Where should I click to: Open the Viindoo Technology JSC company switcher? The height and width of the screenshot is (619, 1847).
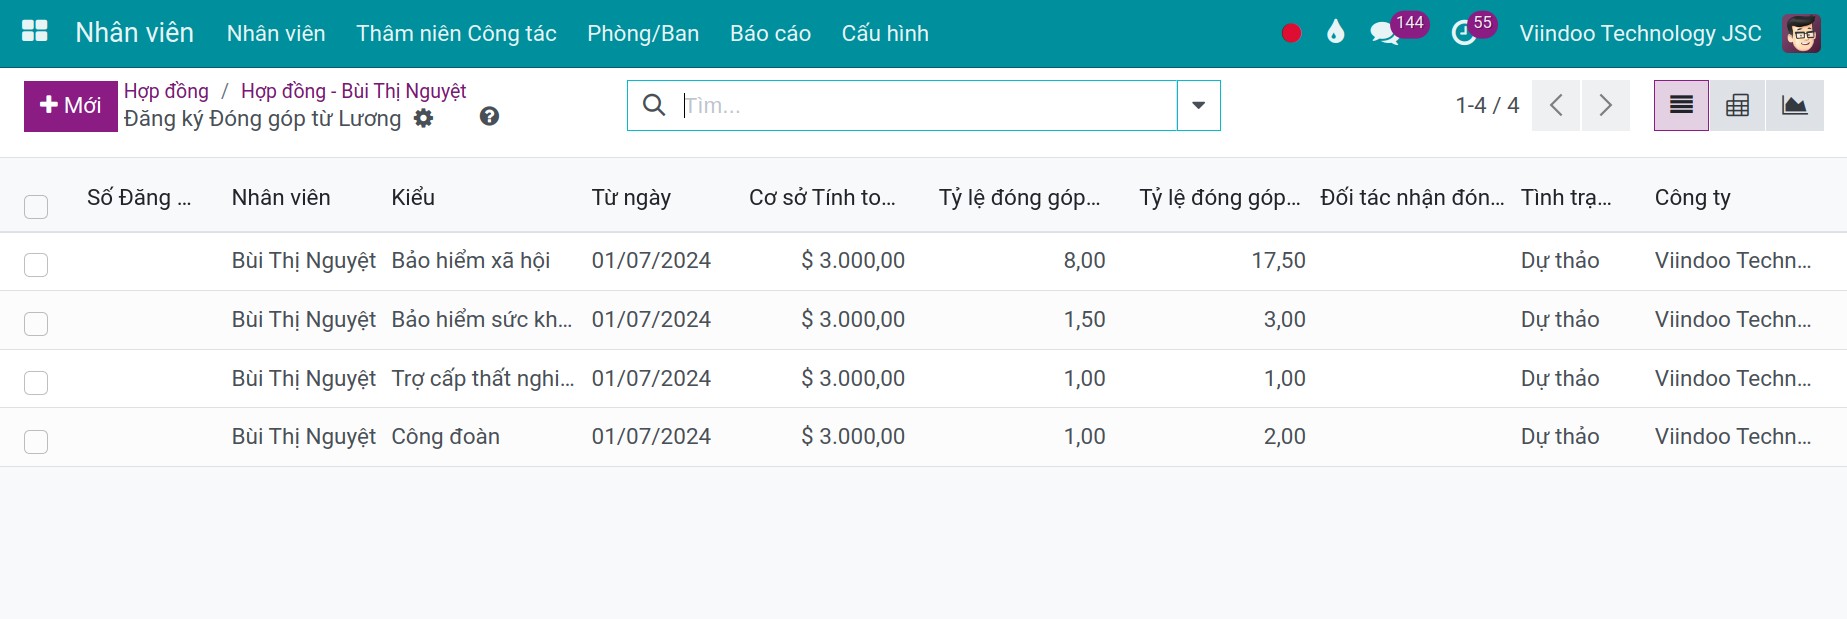1640,33
